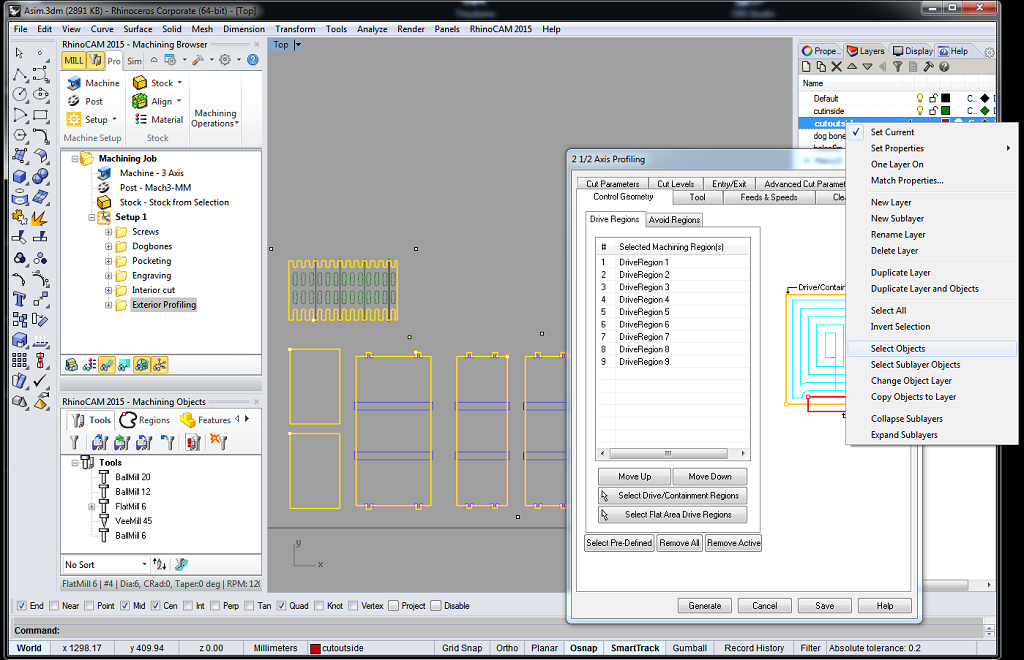Toggle the Disable osnap checkbox
The width and height of the screenshot is (1024, 660).
point(436,606)
